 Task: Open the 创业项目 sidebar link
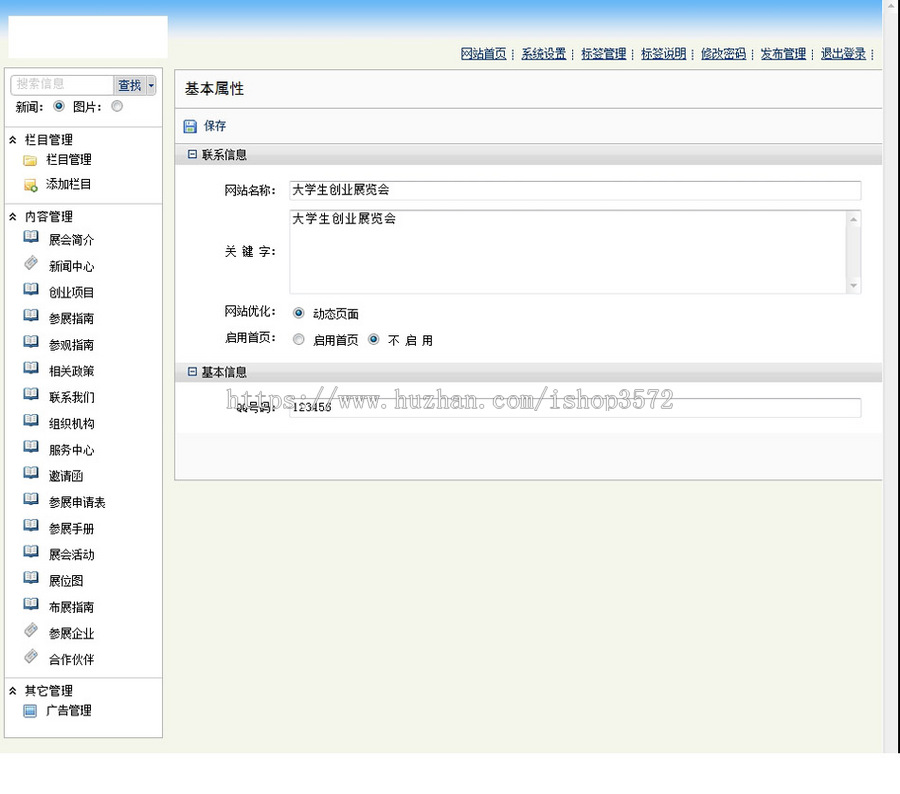(71, 292)
